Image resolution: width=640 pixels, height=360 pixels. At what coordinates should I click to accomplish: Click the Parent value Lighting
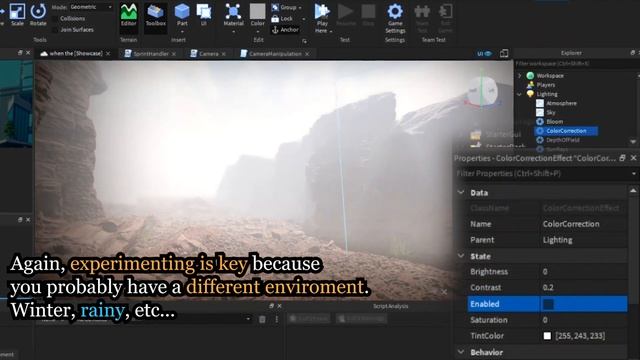pyautogui.click(x=583, y=240)
